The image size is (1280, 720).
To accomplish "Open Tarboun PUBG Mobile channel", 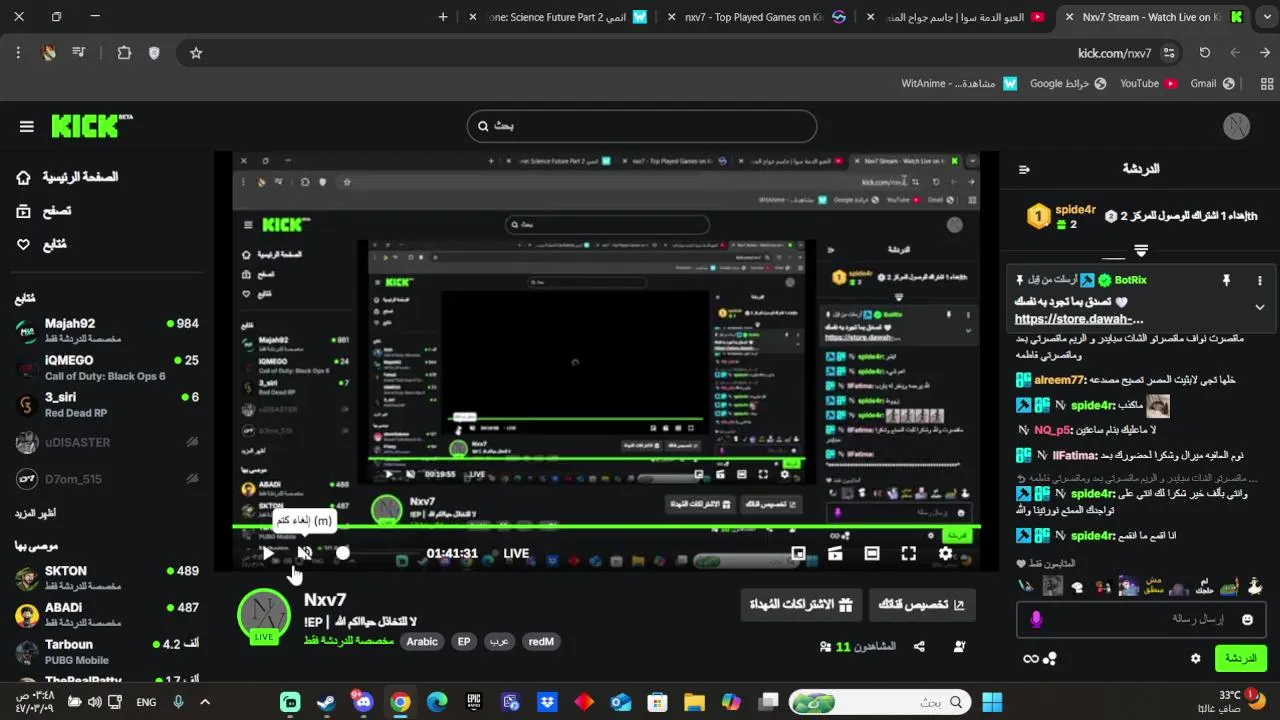I will (107, 651).
